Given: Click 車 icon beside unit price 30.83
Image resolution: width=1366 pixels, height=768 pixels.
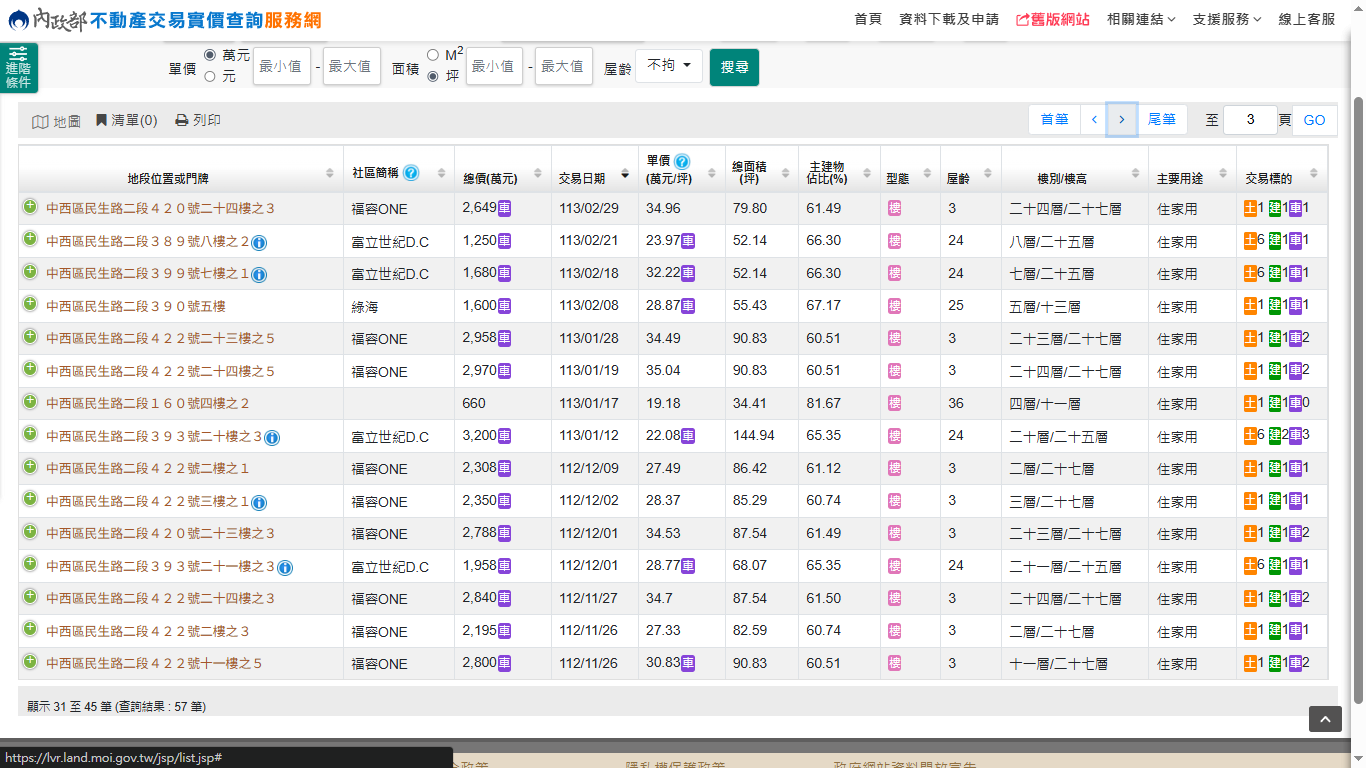Looking at the screenshot, I should pyautogui.click(x=688, y=662).
